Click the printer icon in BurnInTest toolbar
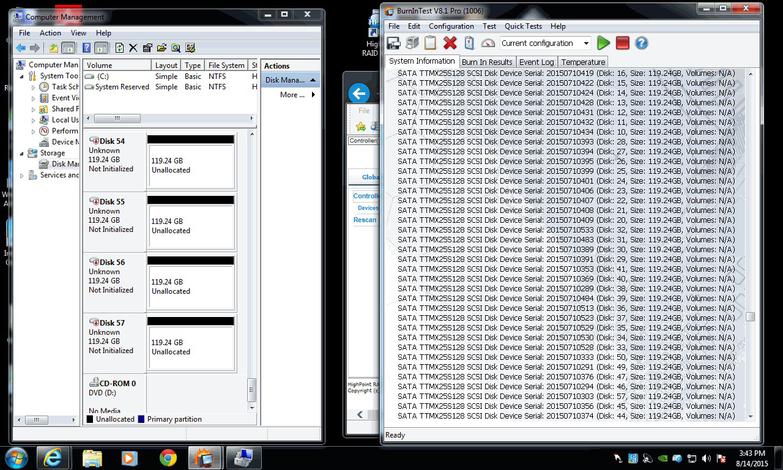783x470 pixels. [412, 43]
